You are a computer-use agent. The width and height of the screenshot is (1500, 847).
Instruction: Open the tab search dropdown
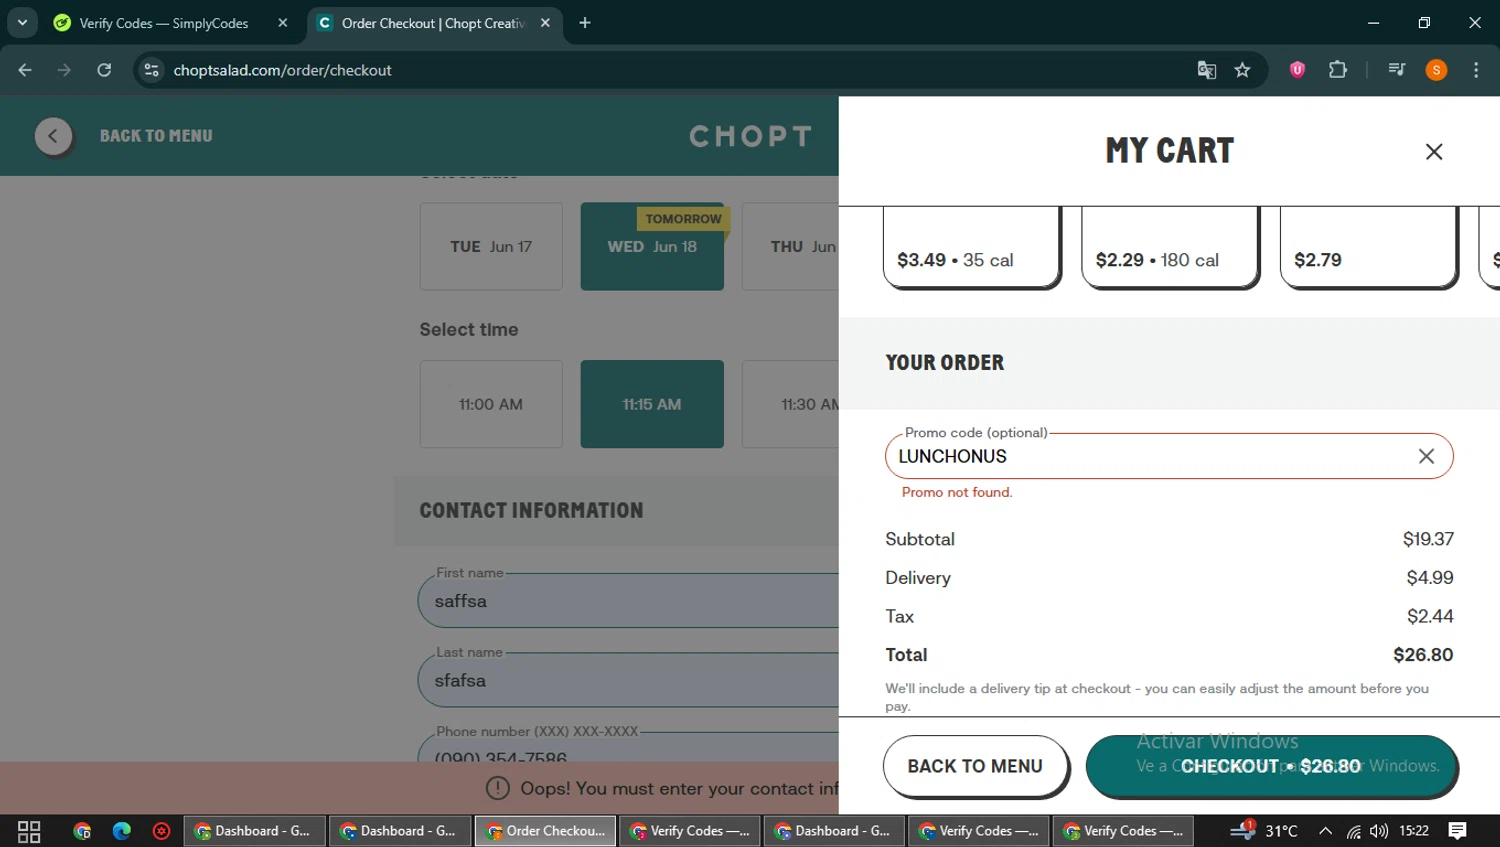(22, 23)
